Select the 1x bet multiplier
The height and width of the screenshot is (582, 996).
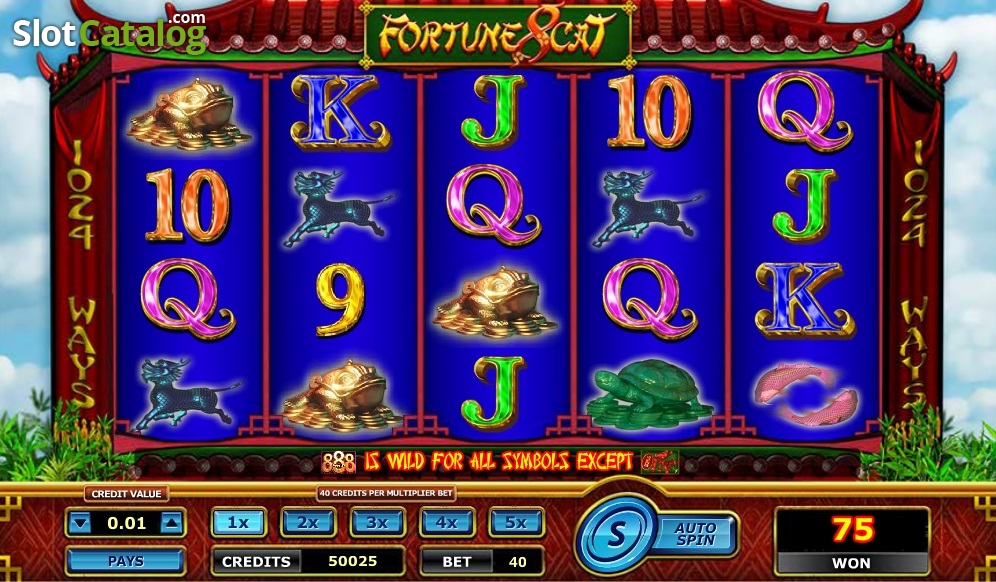point(239,522)
